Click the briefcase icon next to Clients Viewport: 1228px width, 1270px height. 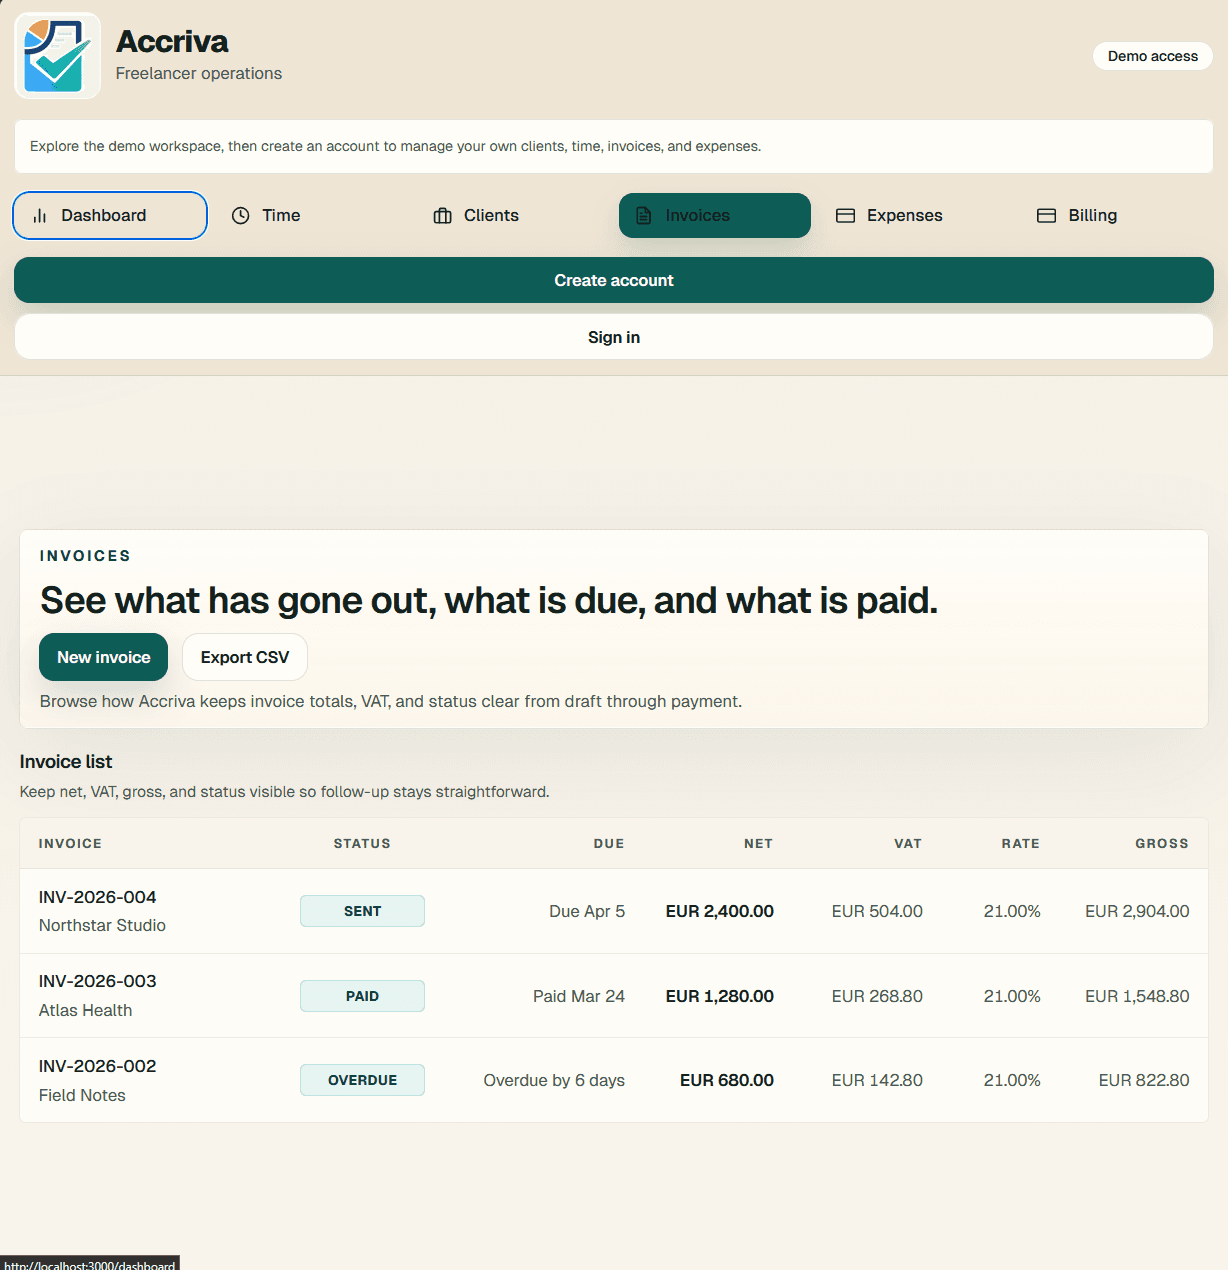[x=442, y=215]
